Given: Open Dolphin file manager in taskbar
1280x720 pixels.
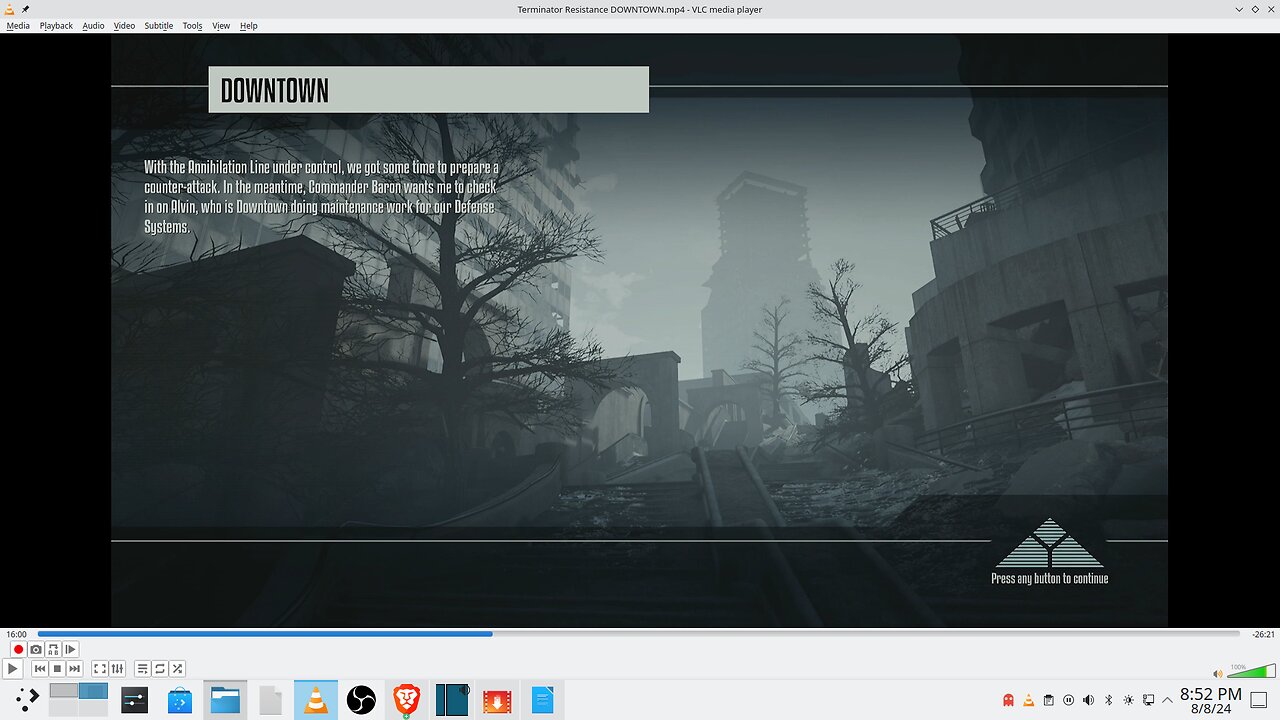Looking at the screenshot, I should (225, 700).
